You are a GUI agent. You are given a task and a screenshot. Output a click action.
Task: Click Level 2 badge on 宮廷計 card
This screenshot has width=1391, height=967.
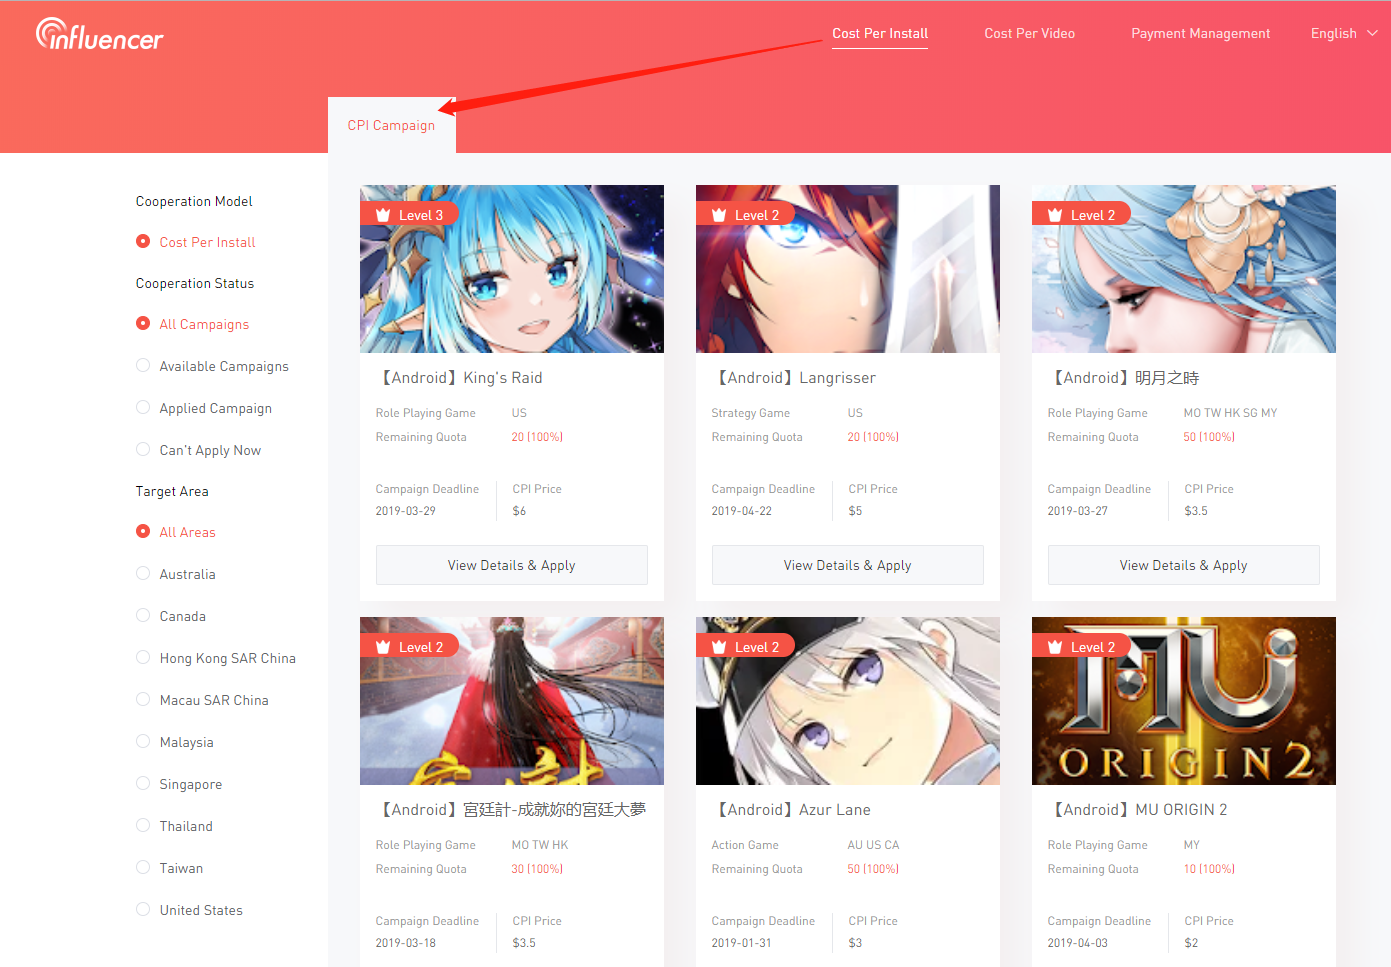click(x=409, y=646)
